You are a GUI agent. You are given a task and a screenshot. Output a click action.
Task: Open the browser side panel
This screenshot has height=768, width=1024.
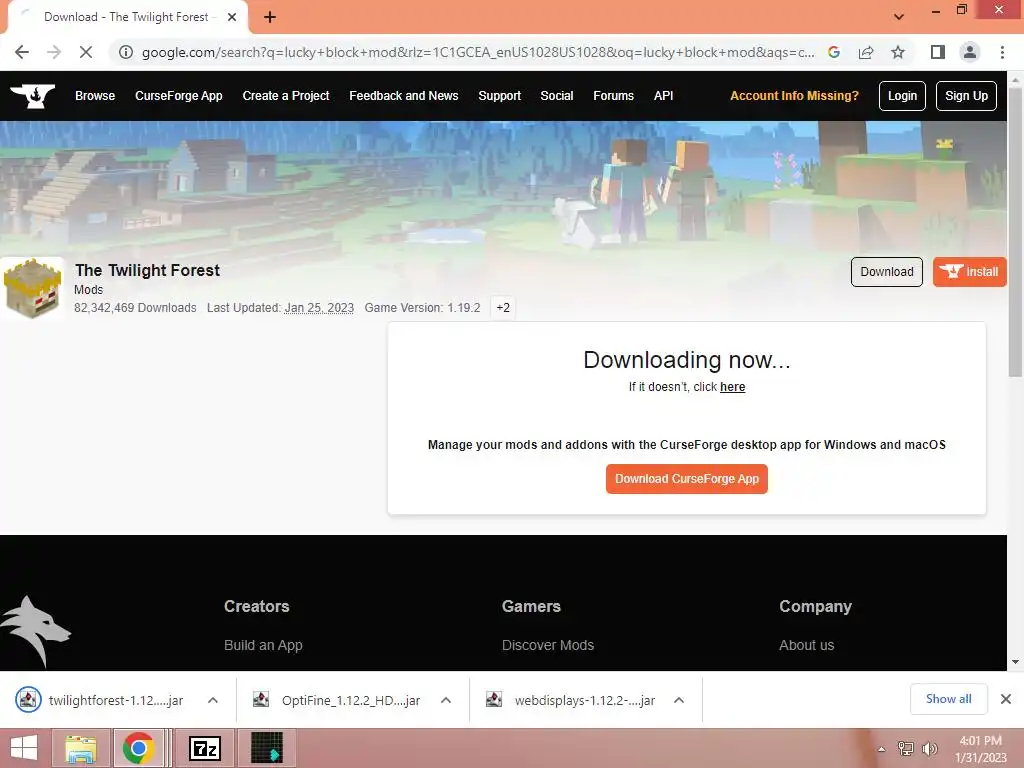click(938, 52)
